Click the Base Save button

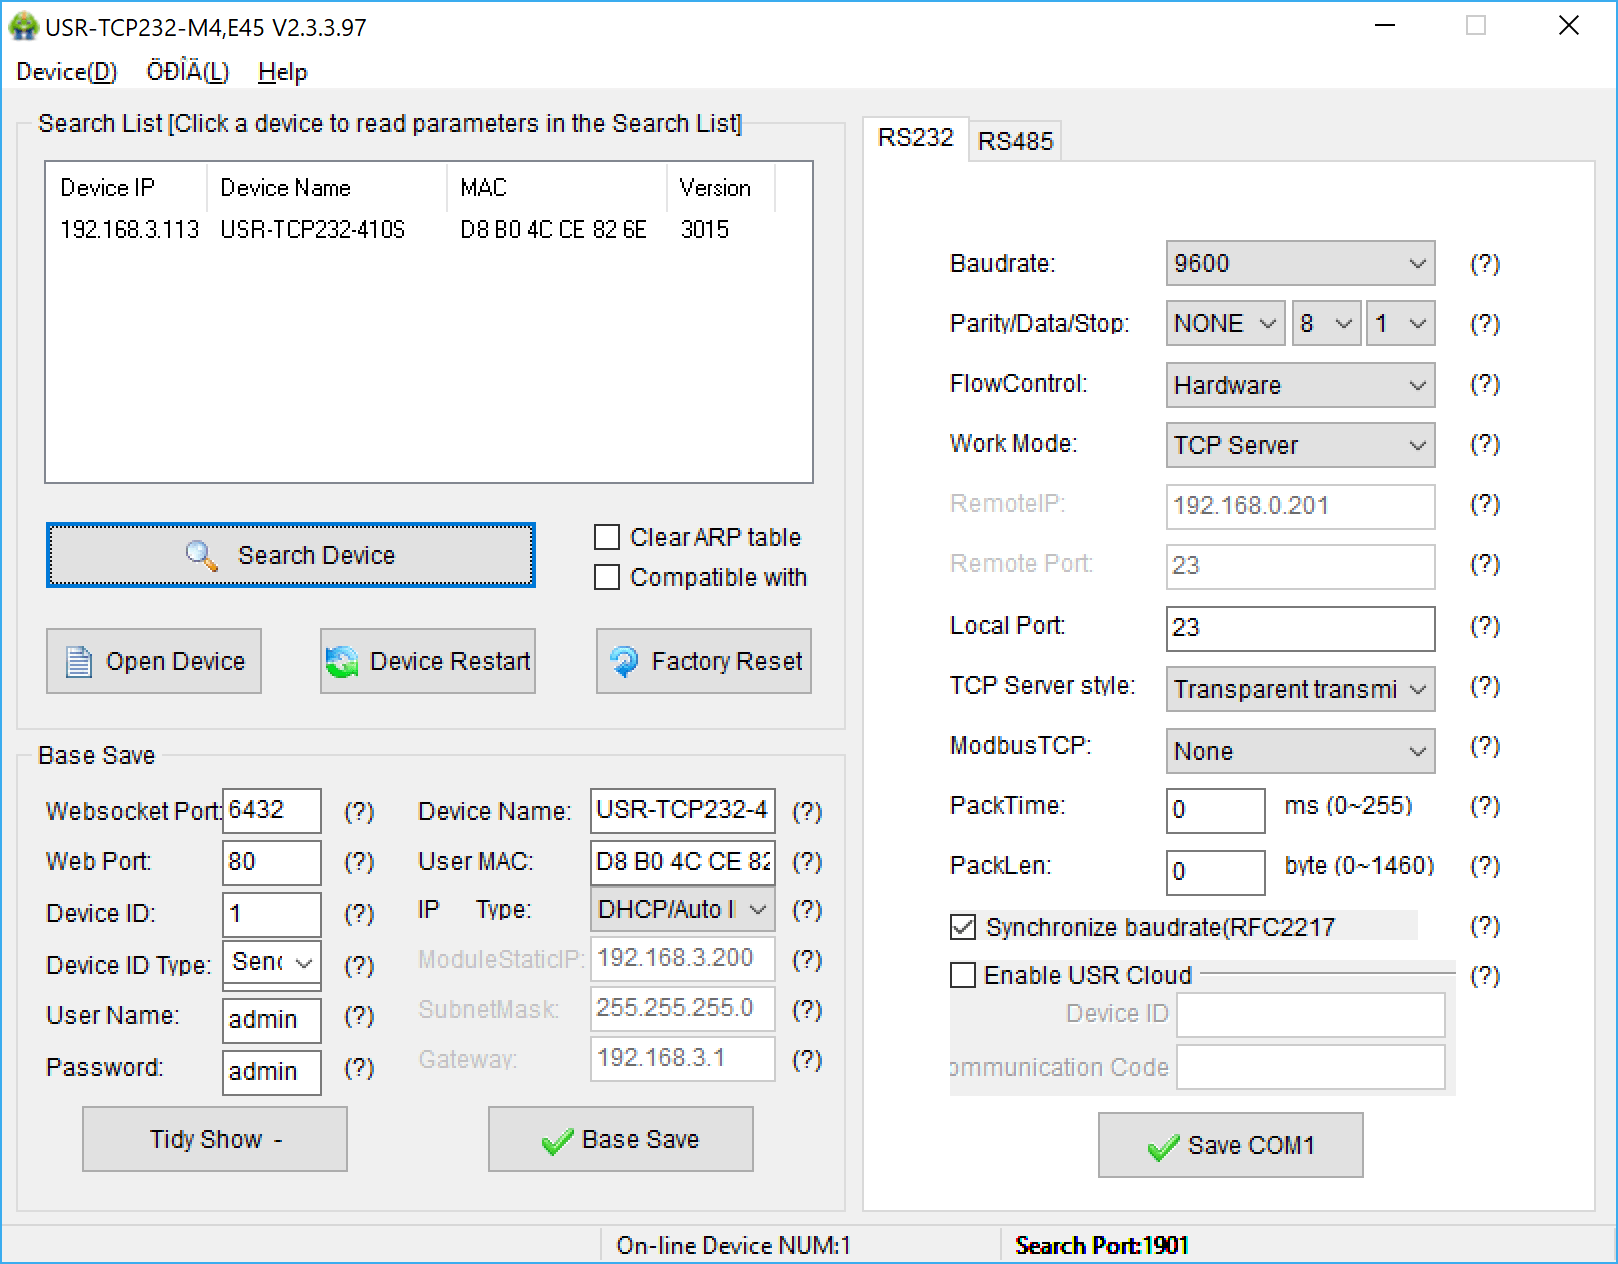621,1139
